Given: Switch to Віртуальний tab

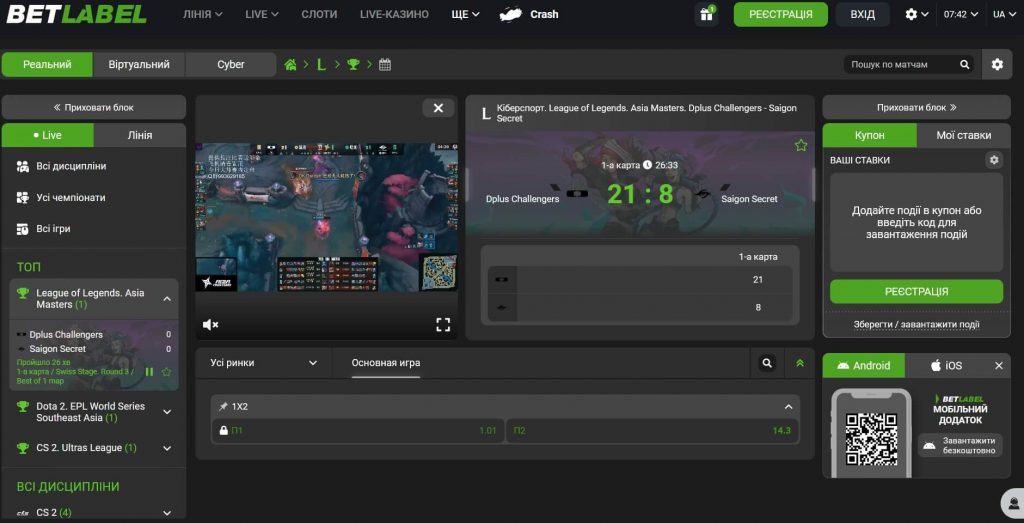Looking at the screenshot, I should tap(139, 65).
